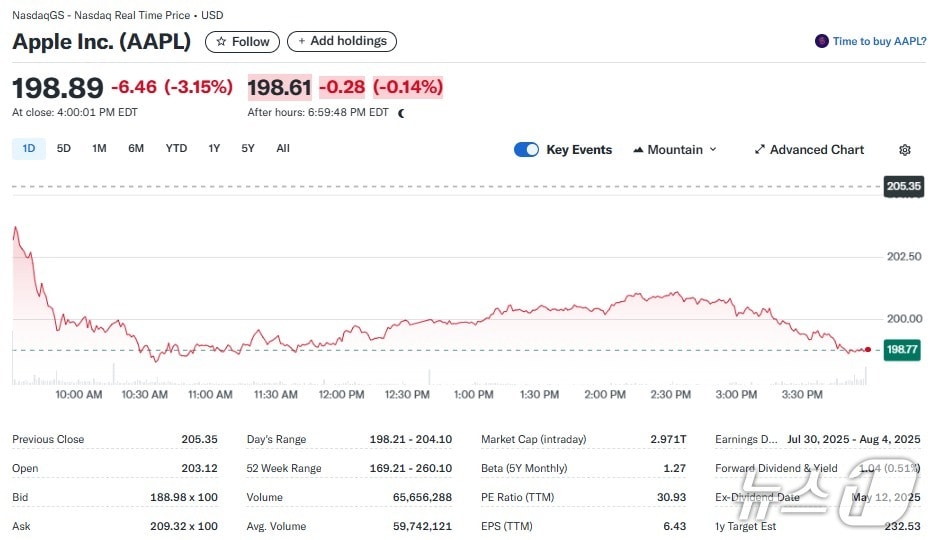Switch to the 5D time range
The image size is (931, 540).
point(64,149)
